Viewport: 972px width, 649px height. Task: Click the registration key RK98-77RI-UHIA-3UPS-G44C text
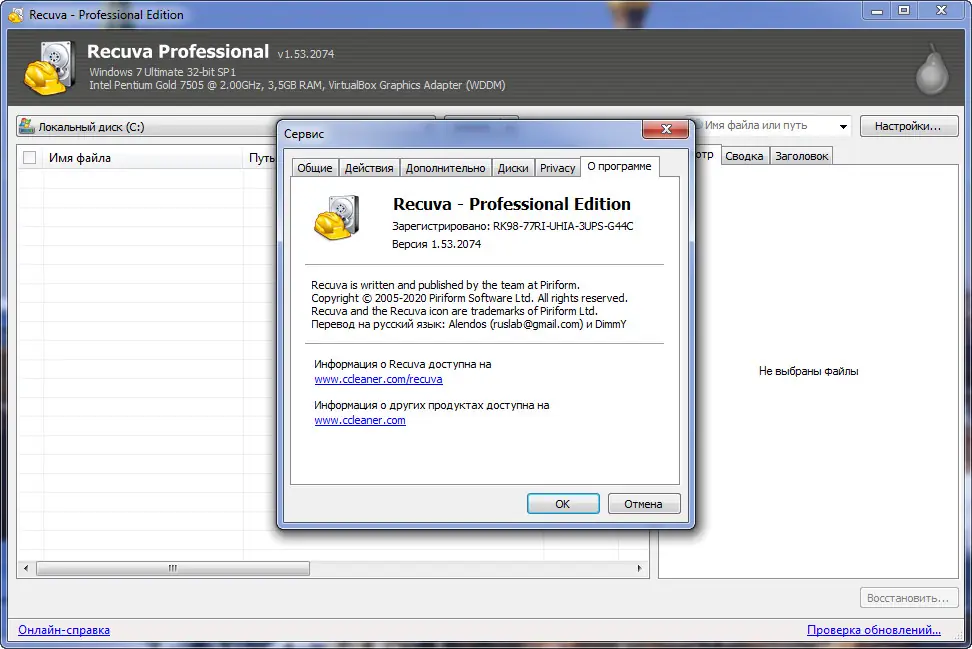click(x=563, y=226)
